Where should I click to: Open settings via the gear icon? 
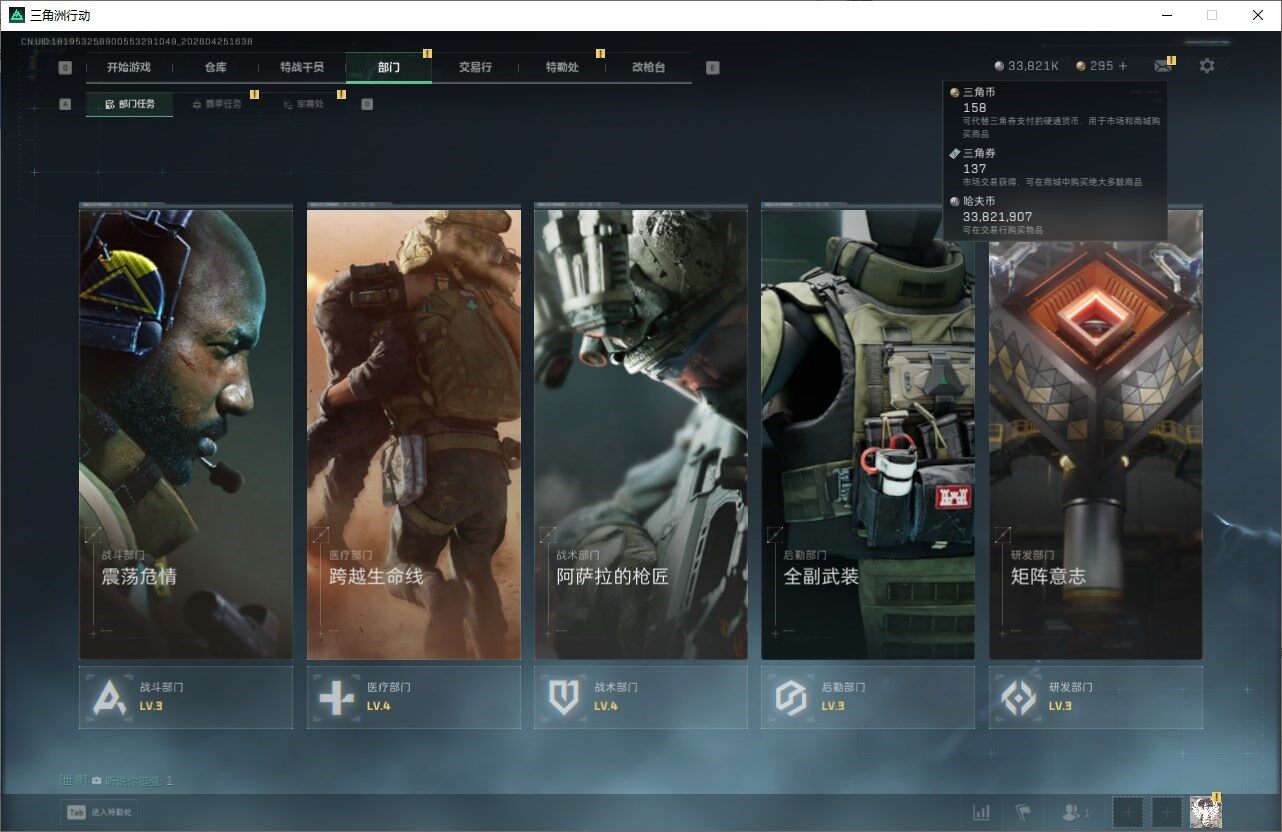tap(1207, 66)
